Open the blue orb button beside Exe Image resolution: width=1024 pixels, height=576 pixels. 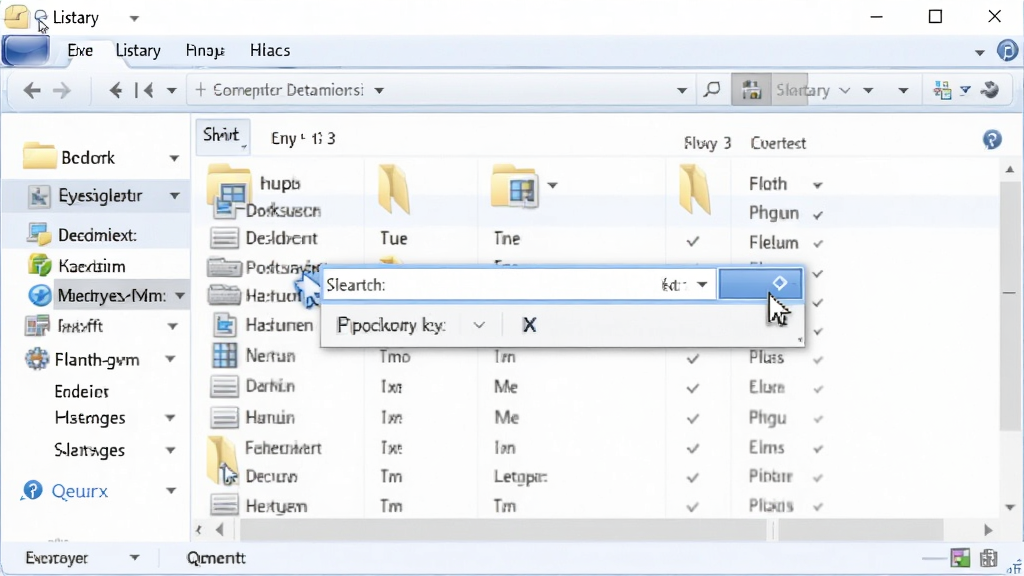coord(26,50)
